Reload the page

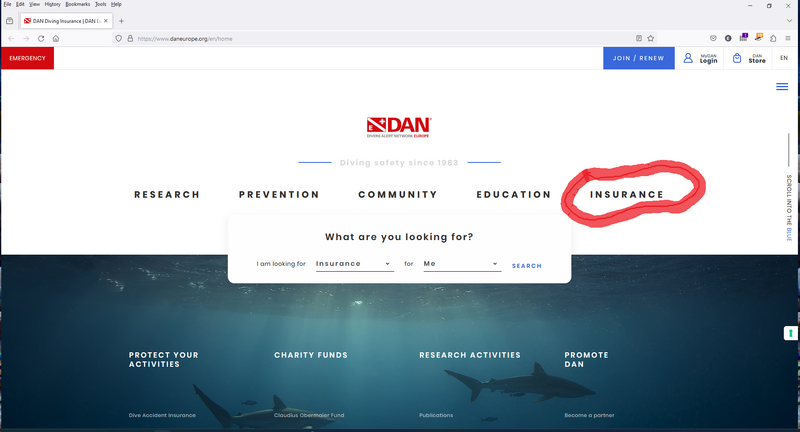click(41, 38)
